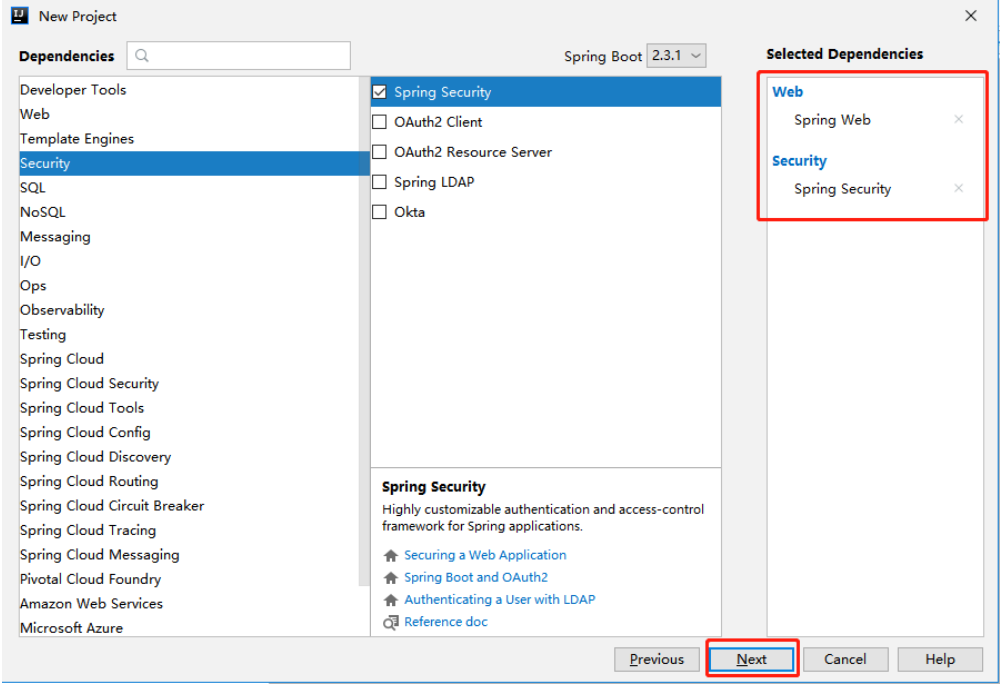
Task: Select Spring Web in Selected Dependencies
Action: [832, 120]
